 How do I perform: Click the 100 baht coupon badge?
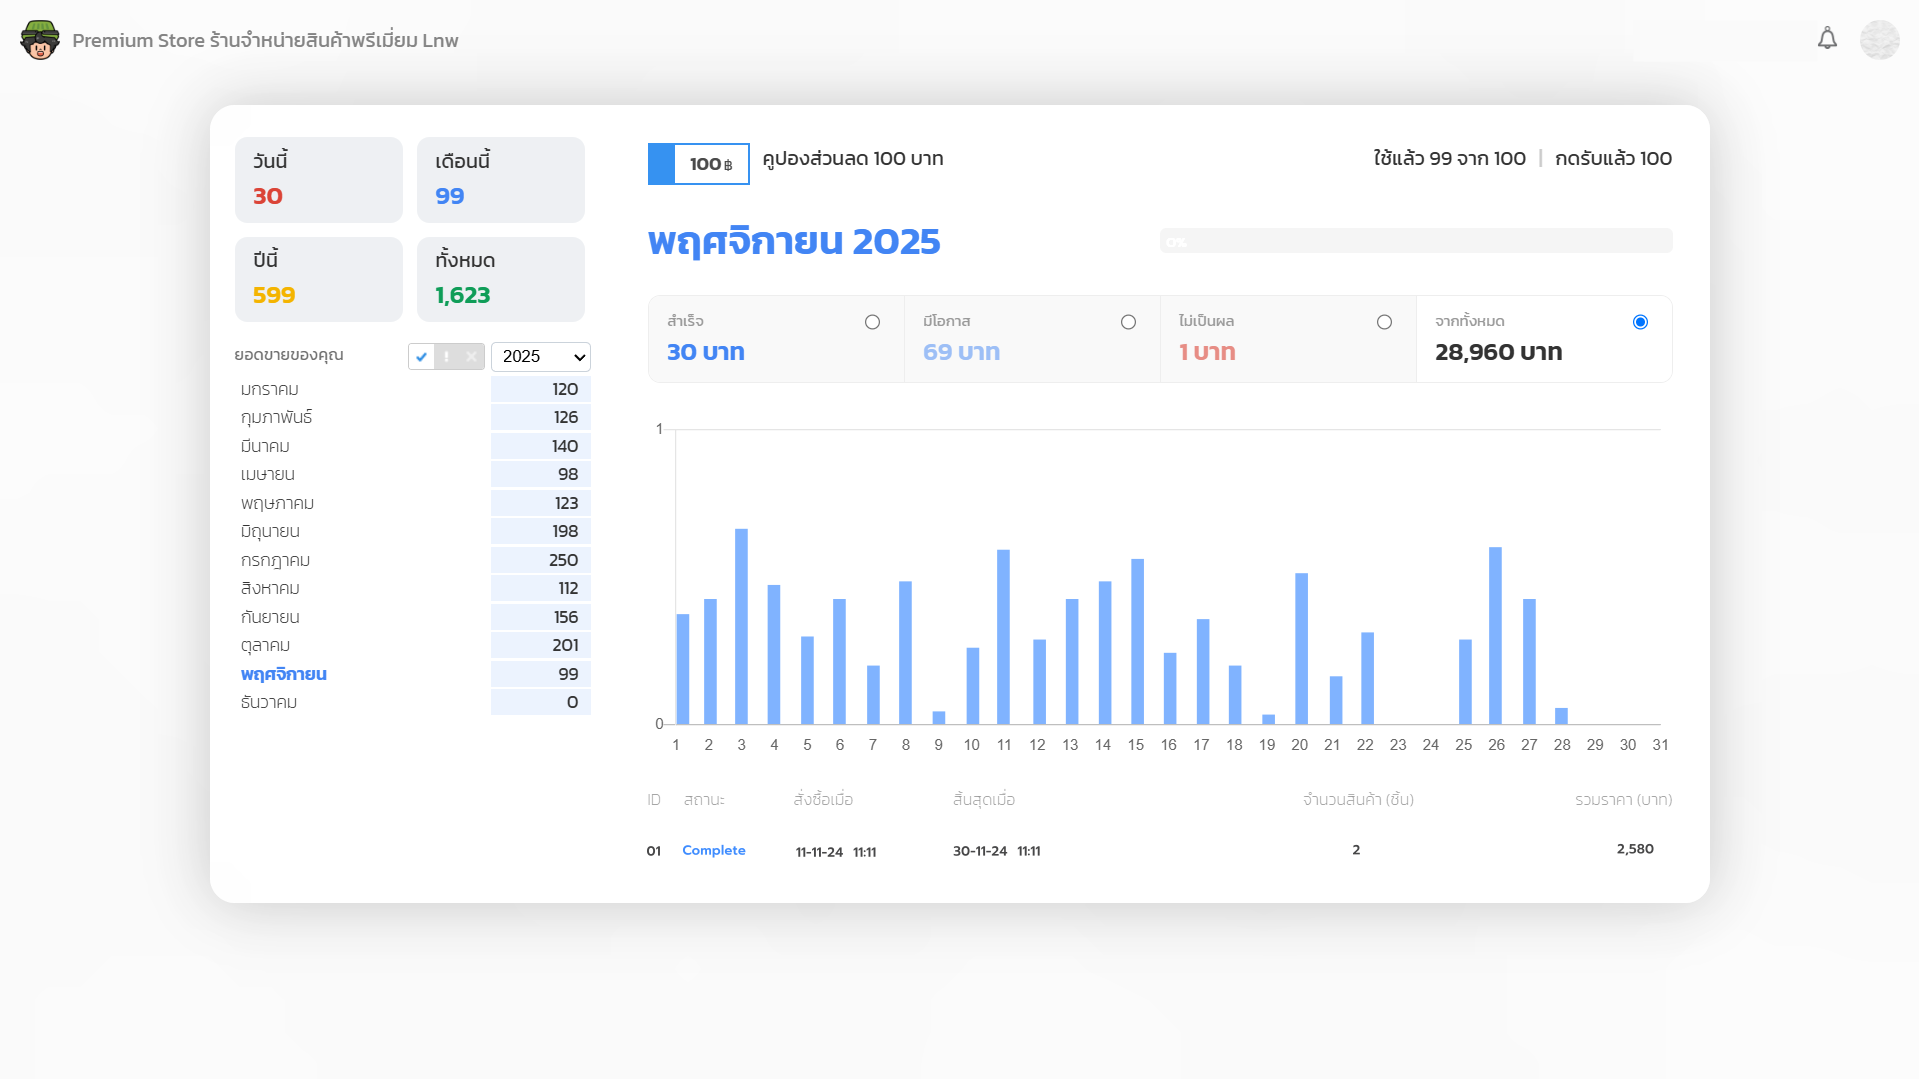[699, 164]
